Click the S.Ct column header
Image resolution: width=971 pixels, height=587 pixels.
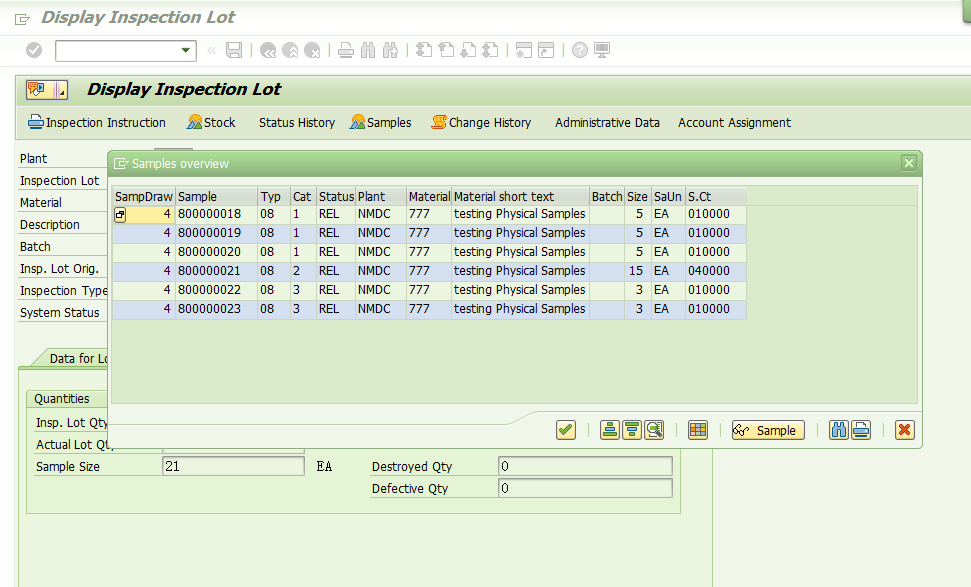(716, 196)
